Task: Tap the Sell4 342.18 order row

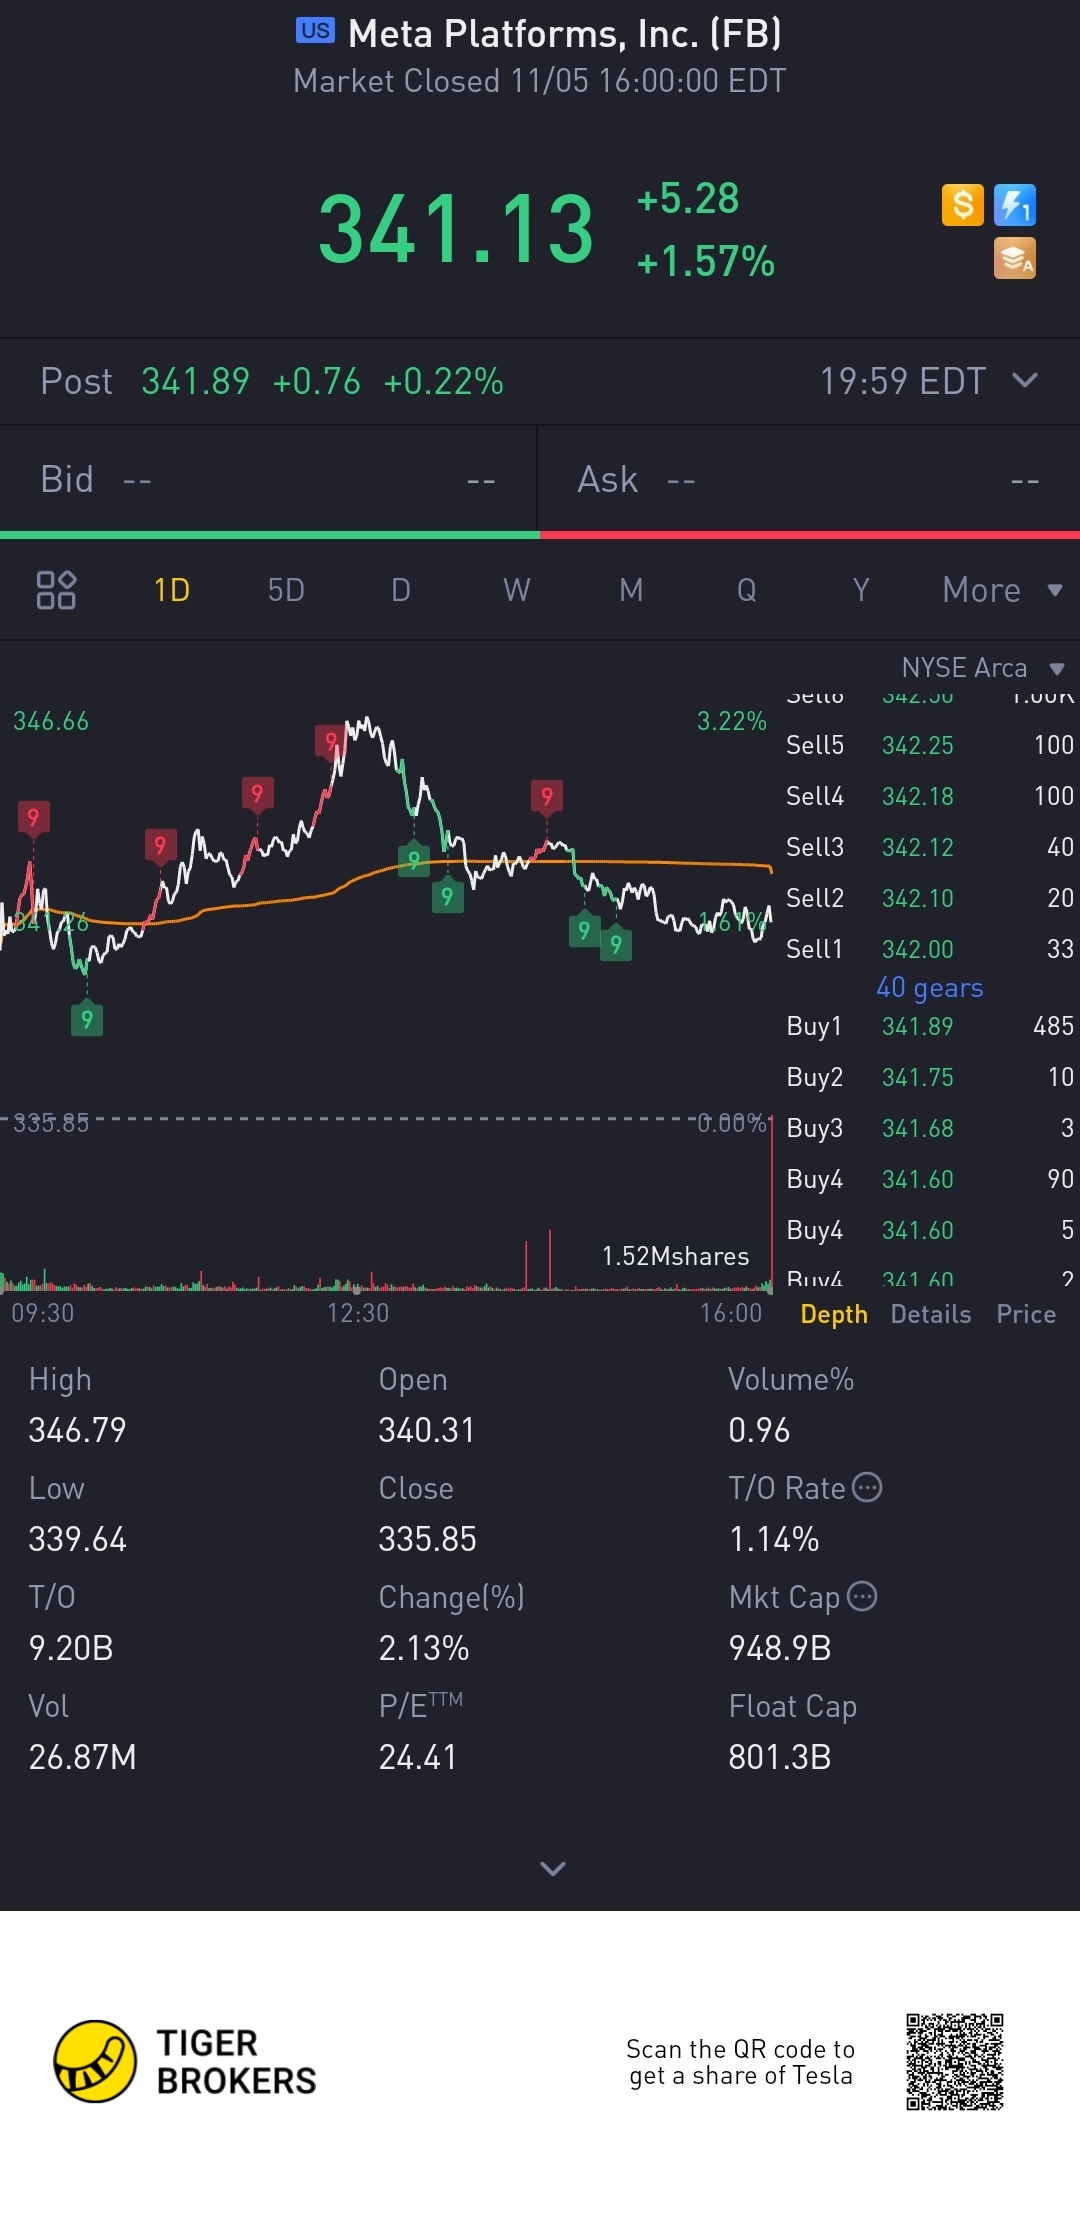Action: (x=930, y=796)
